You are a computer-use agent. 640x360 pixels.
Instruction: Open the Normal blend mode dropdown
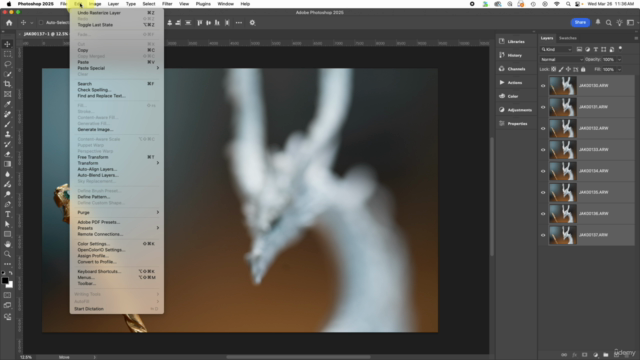click(x=562, y=60)
